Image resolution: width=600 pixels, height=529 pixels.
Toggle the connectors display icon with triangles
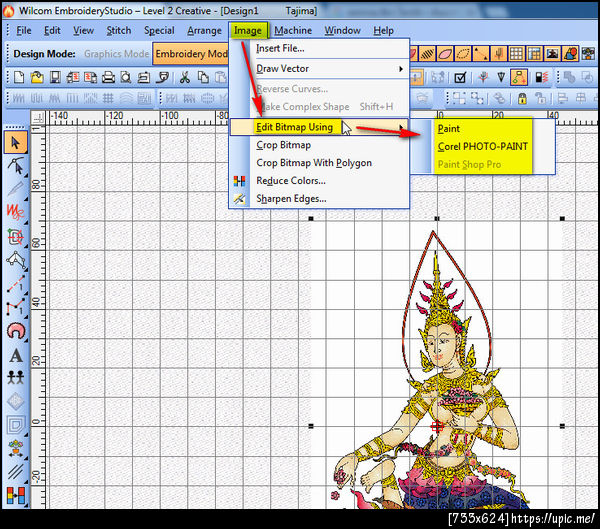click(x=480, y=54)
